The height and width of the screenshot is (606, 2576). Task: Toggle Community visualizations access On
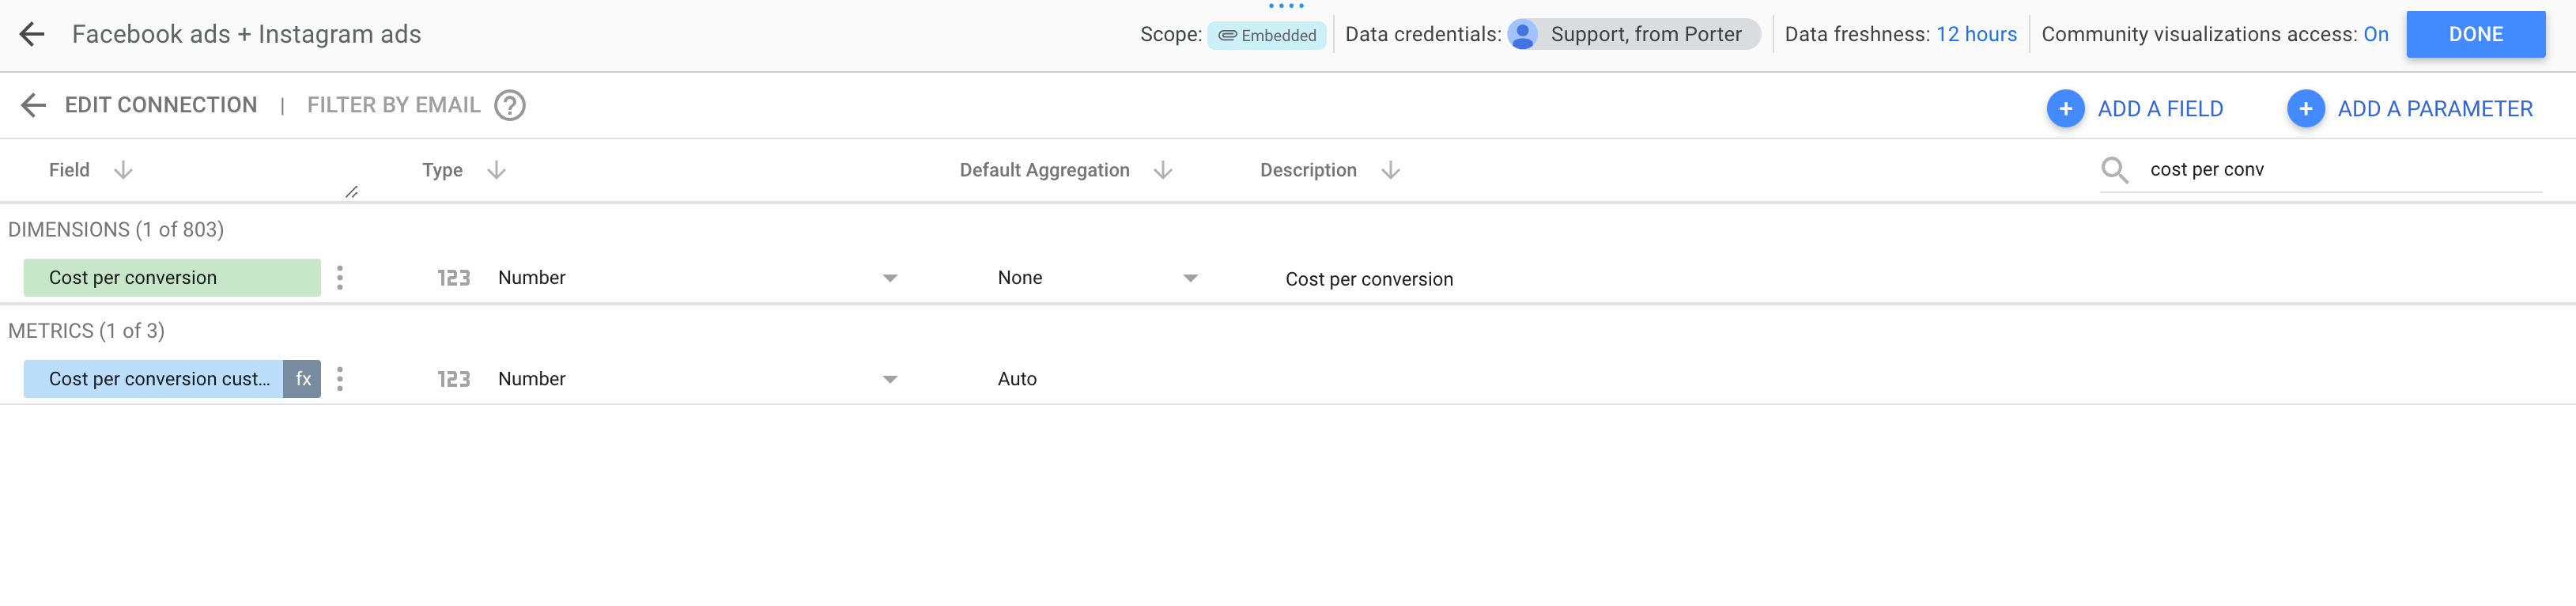[x=2376, y=34]
